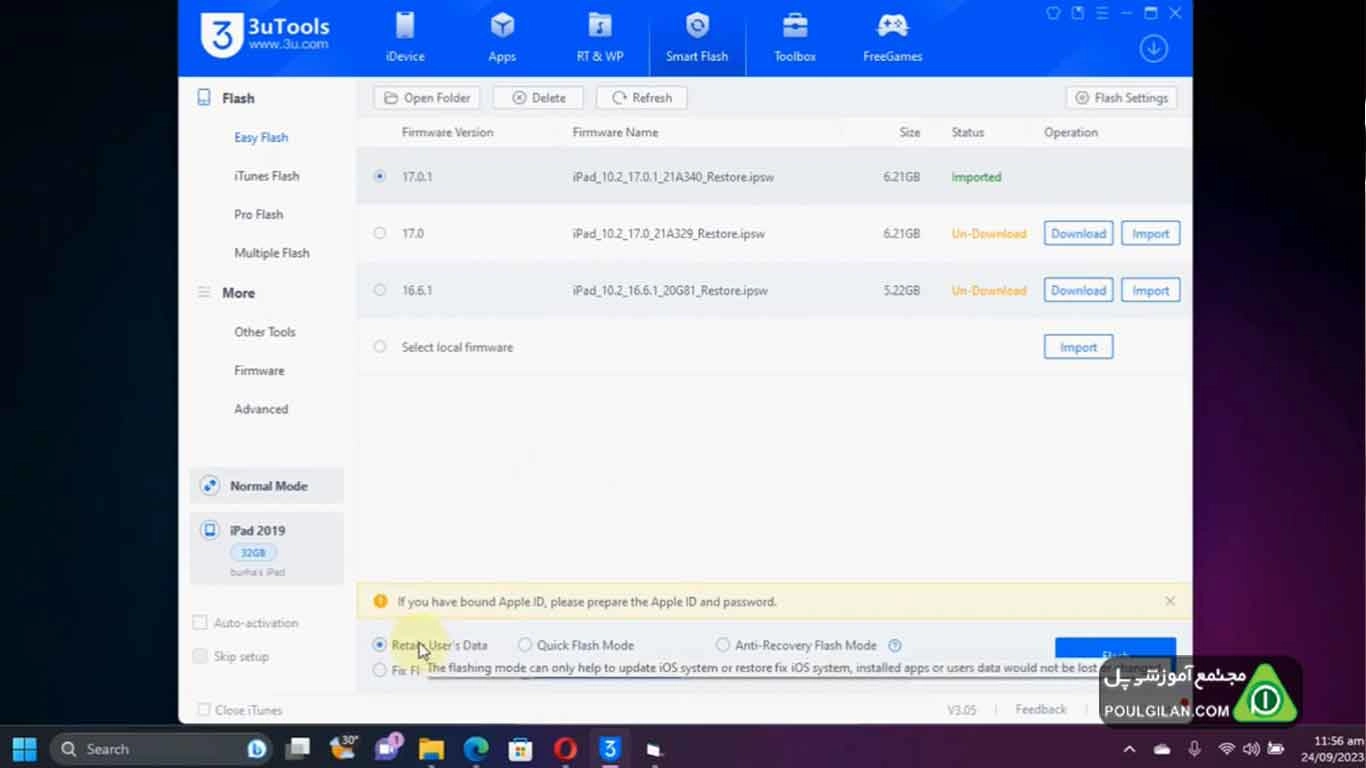Open the RT & WP section
The image size is (1366, 768).
pos(600,37)
